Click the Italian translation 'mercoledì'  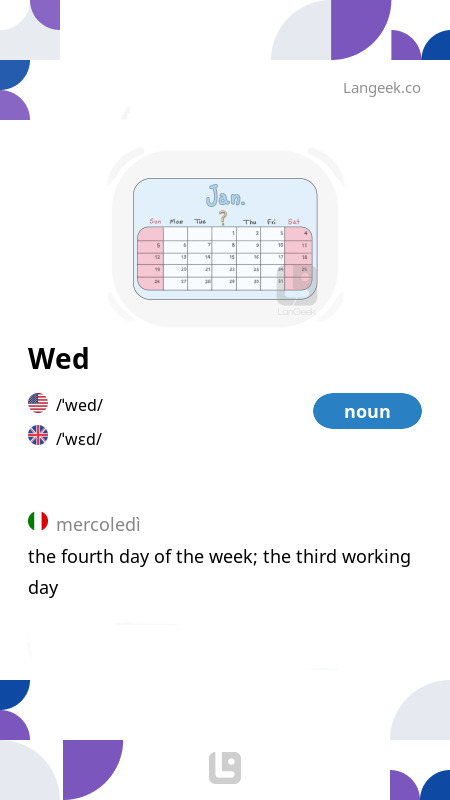pyautogui.click(x=98, y=524)
